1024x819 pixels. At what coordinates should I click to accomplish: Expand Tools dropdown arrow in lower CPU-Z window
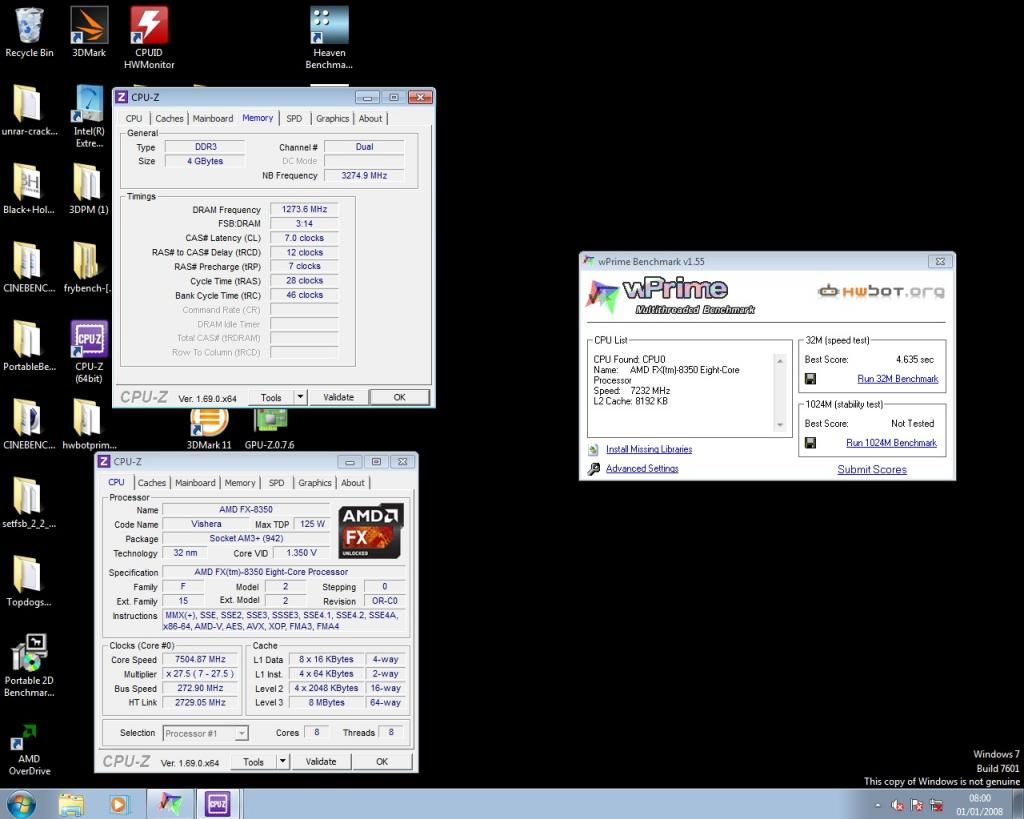click(283, 761)
